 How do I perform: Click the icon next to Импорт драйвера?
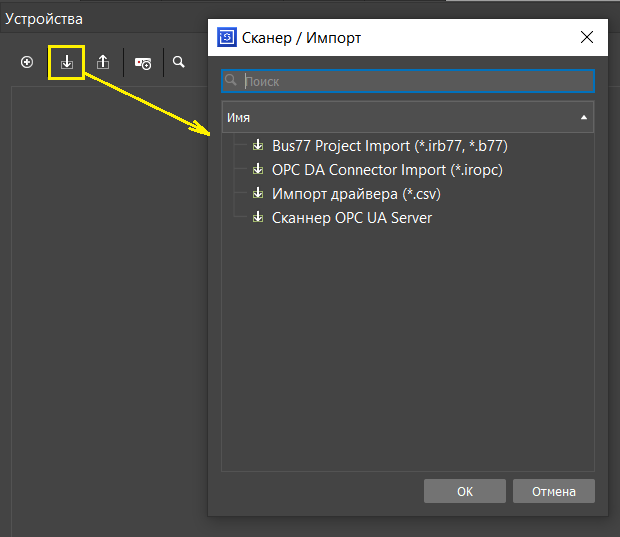point(258,194)
